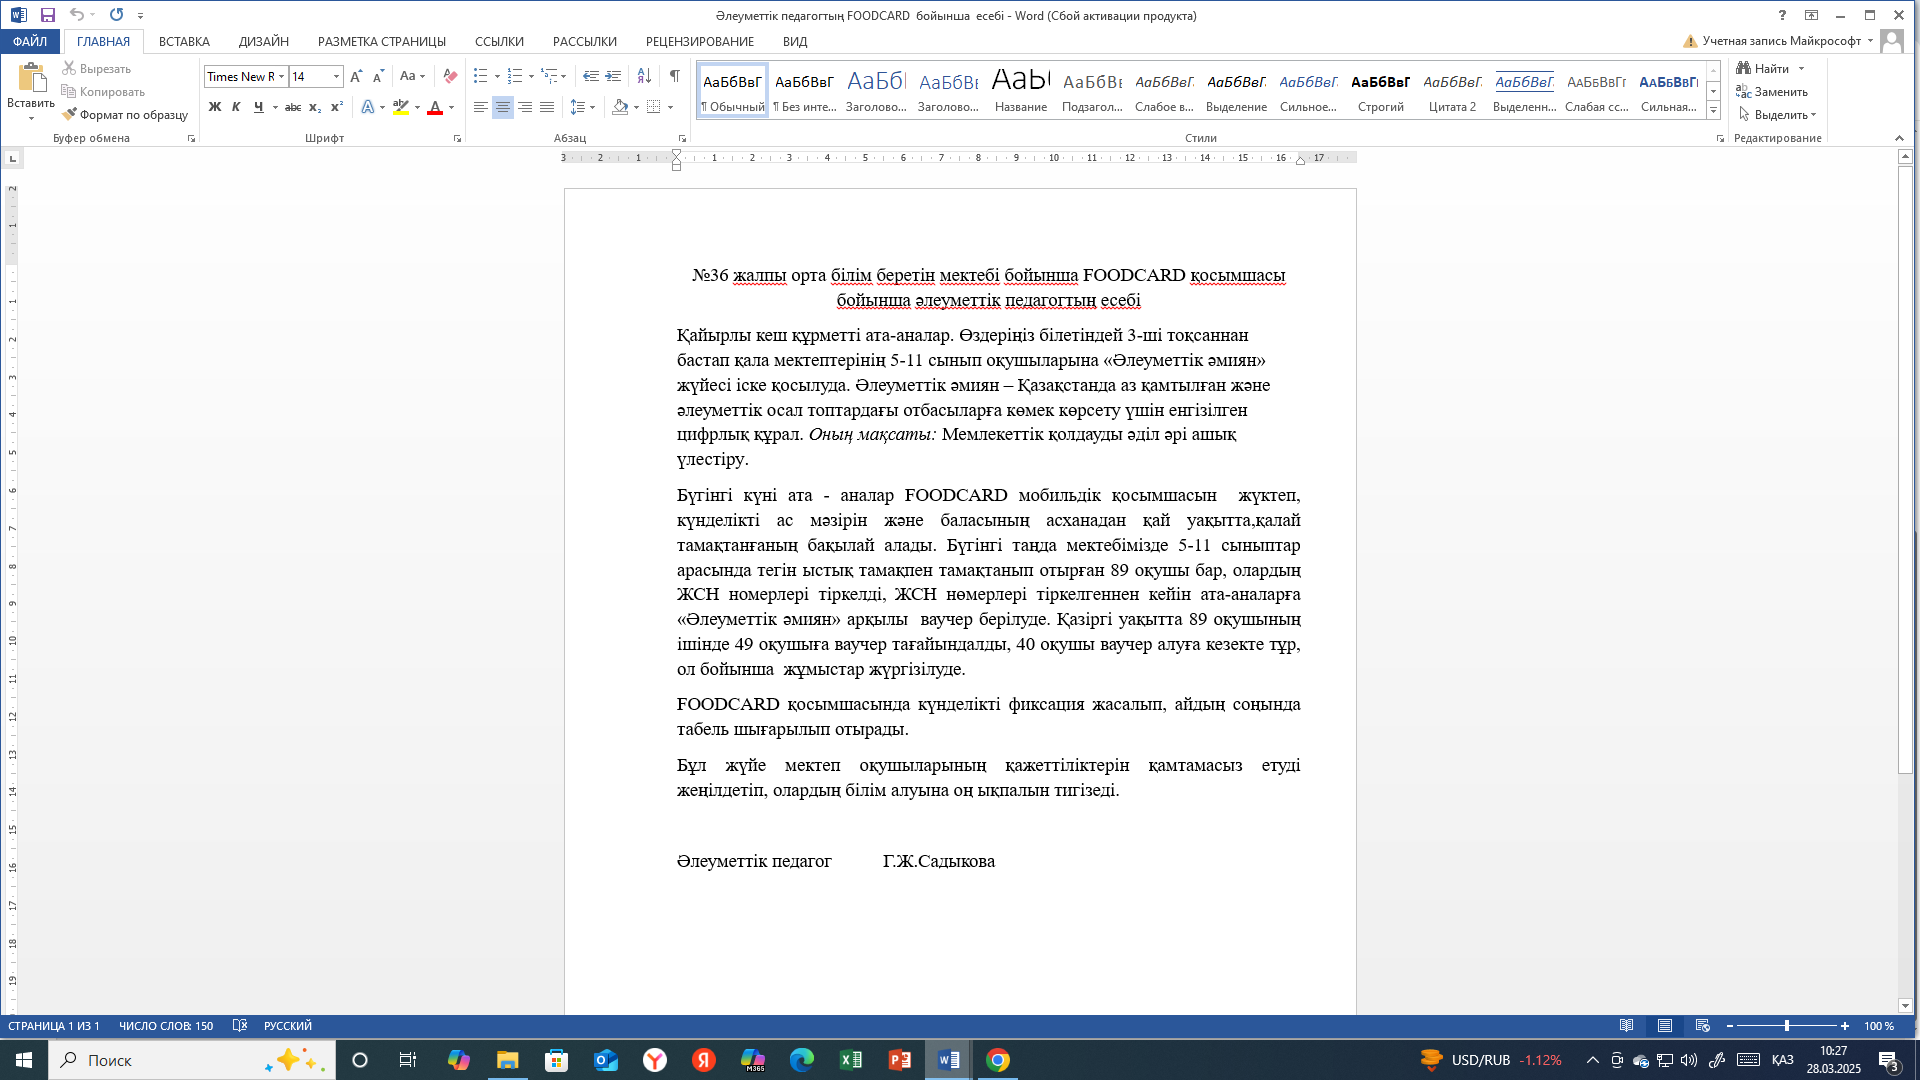Screen dimensions: 1920x1080
Task: Toggle italic (К) formatting
Action: point(236,107)
